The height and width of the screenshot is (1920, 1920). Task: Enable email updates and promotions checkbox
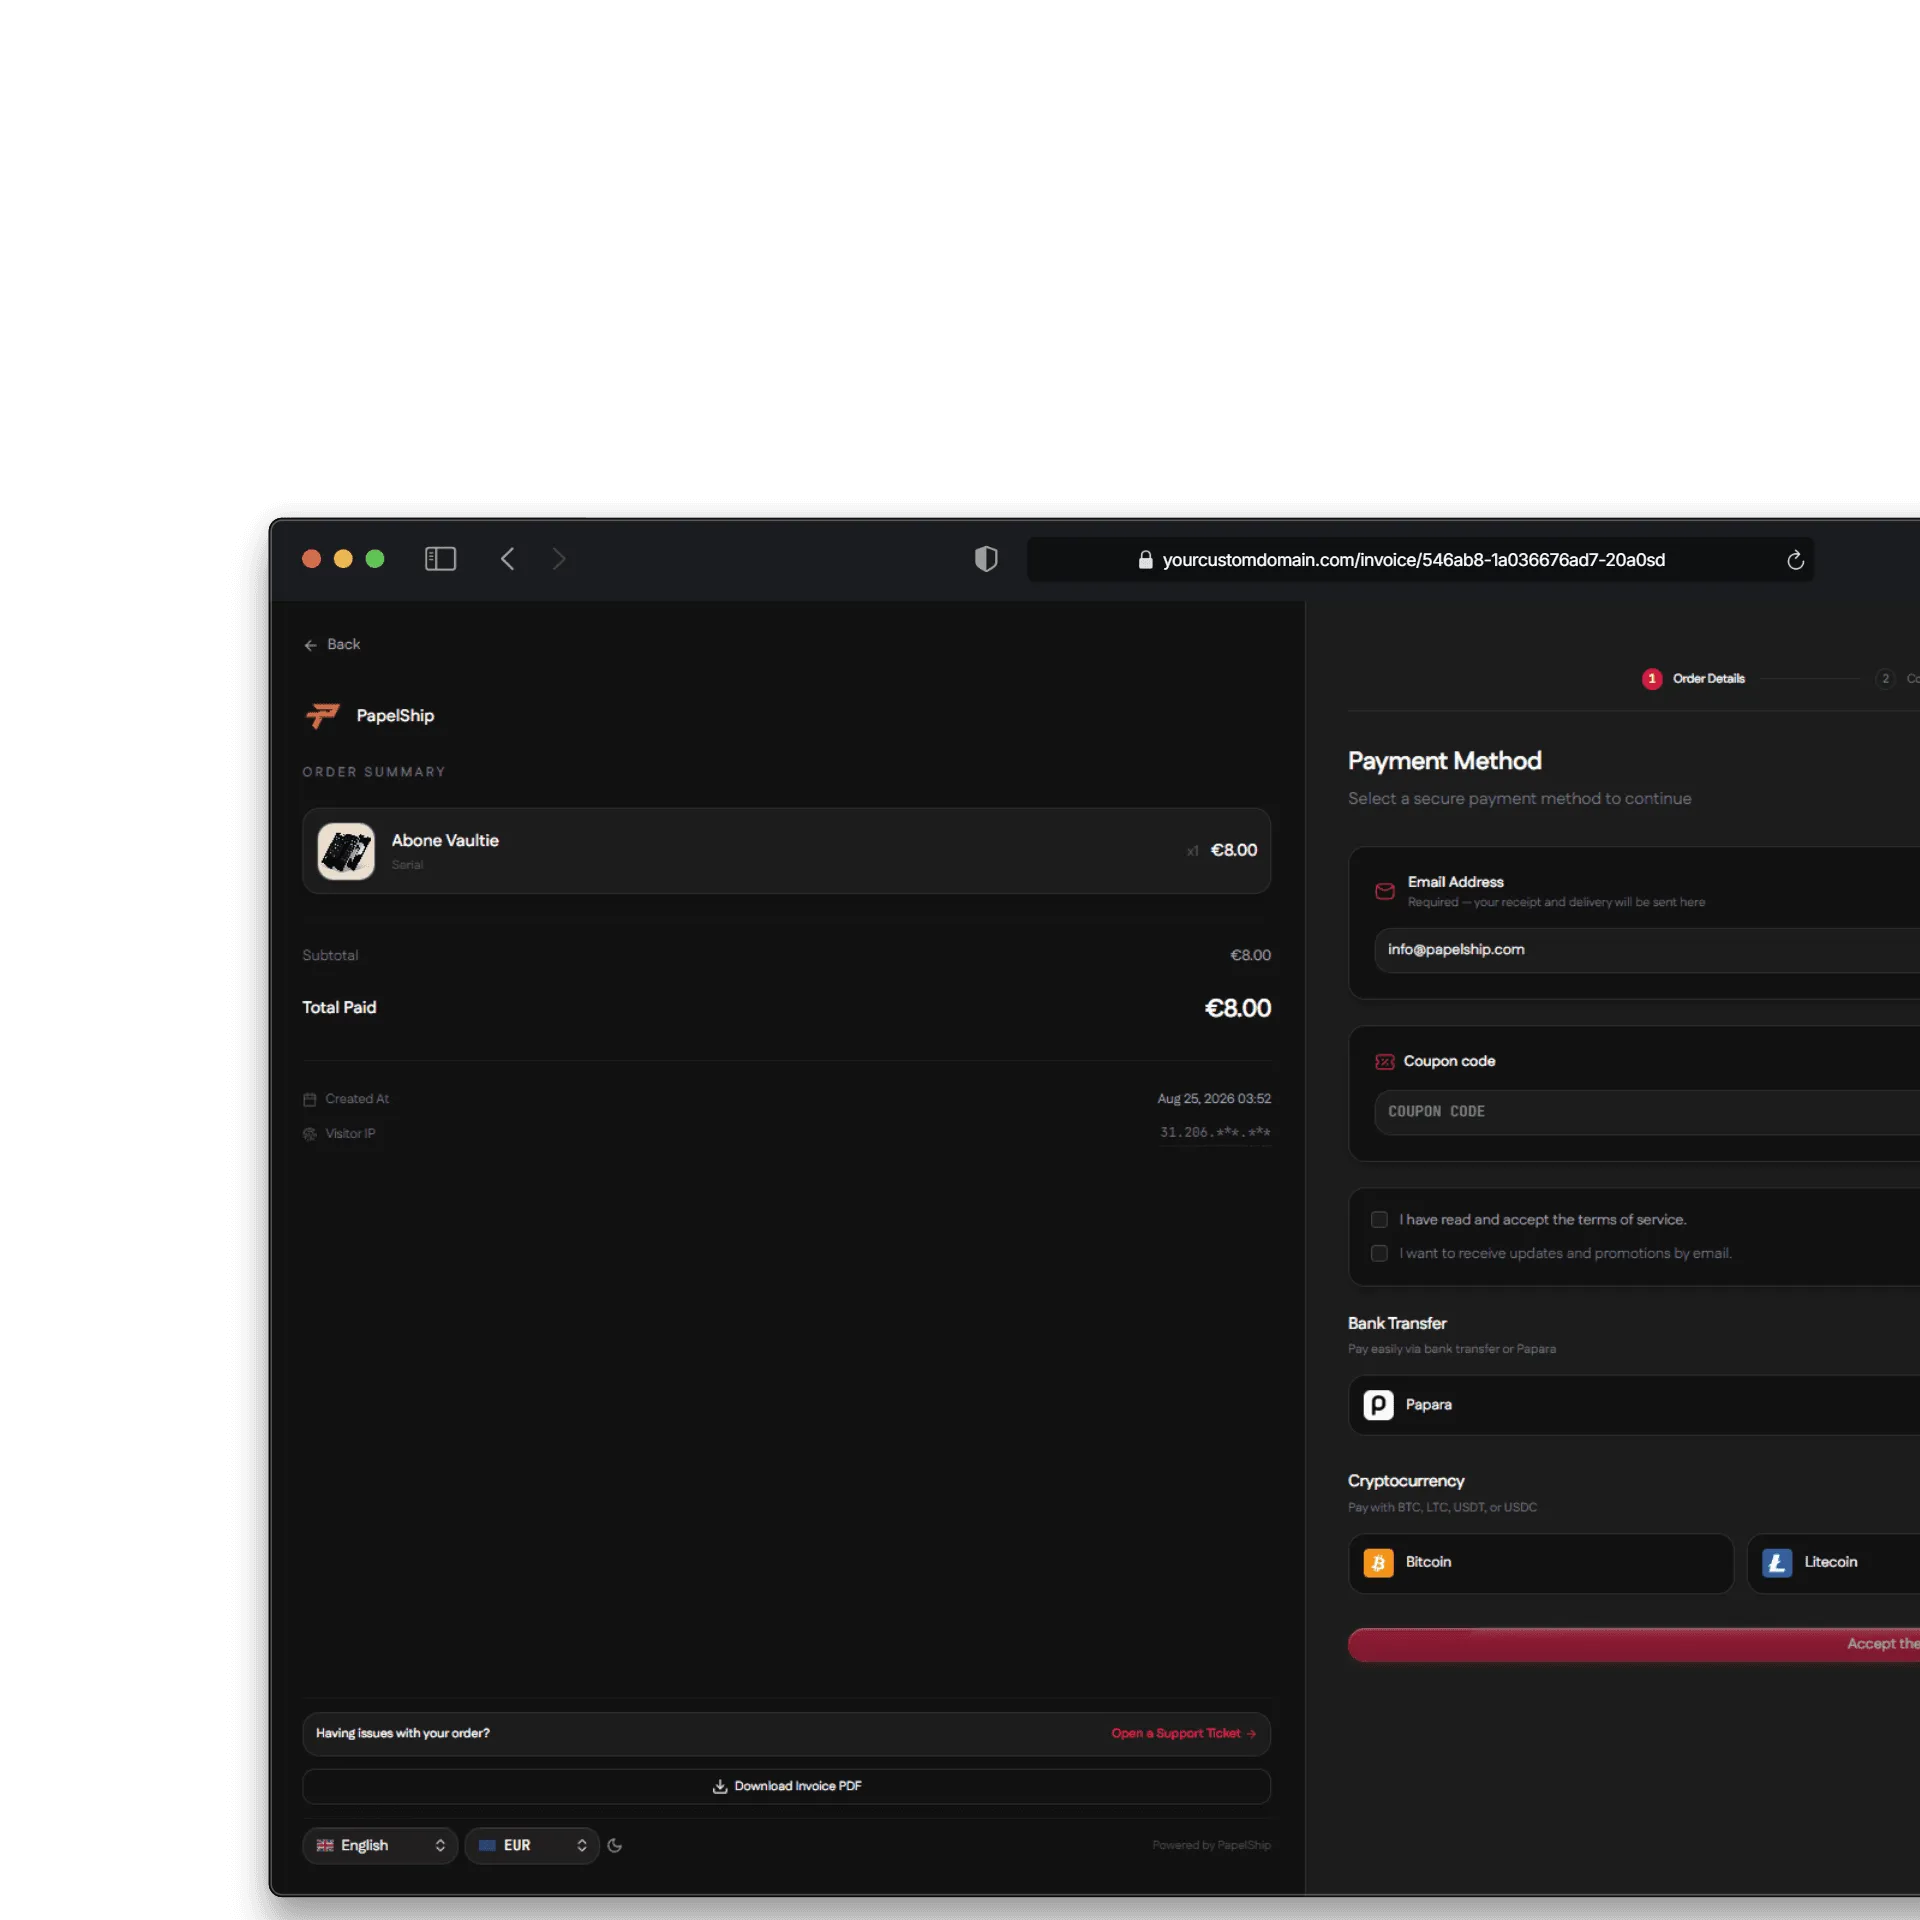[1379, 1253]
